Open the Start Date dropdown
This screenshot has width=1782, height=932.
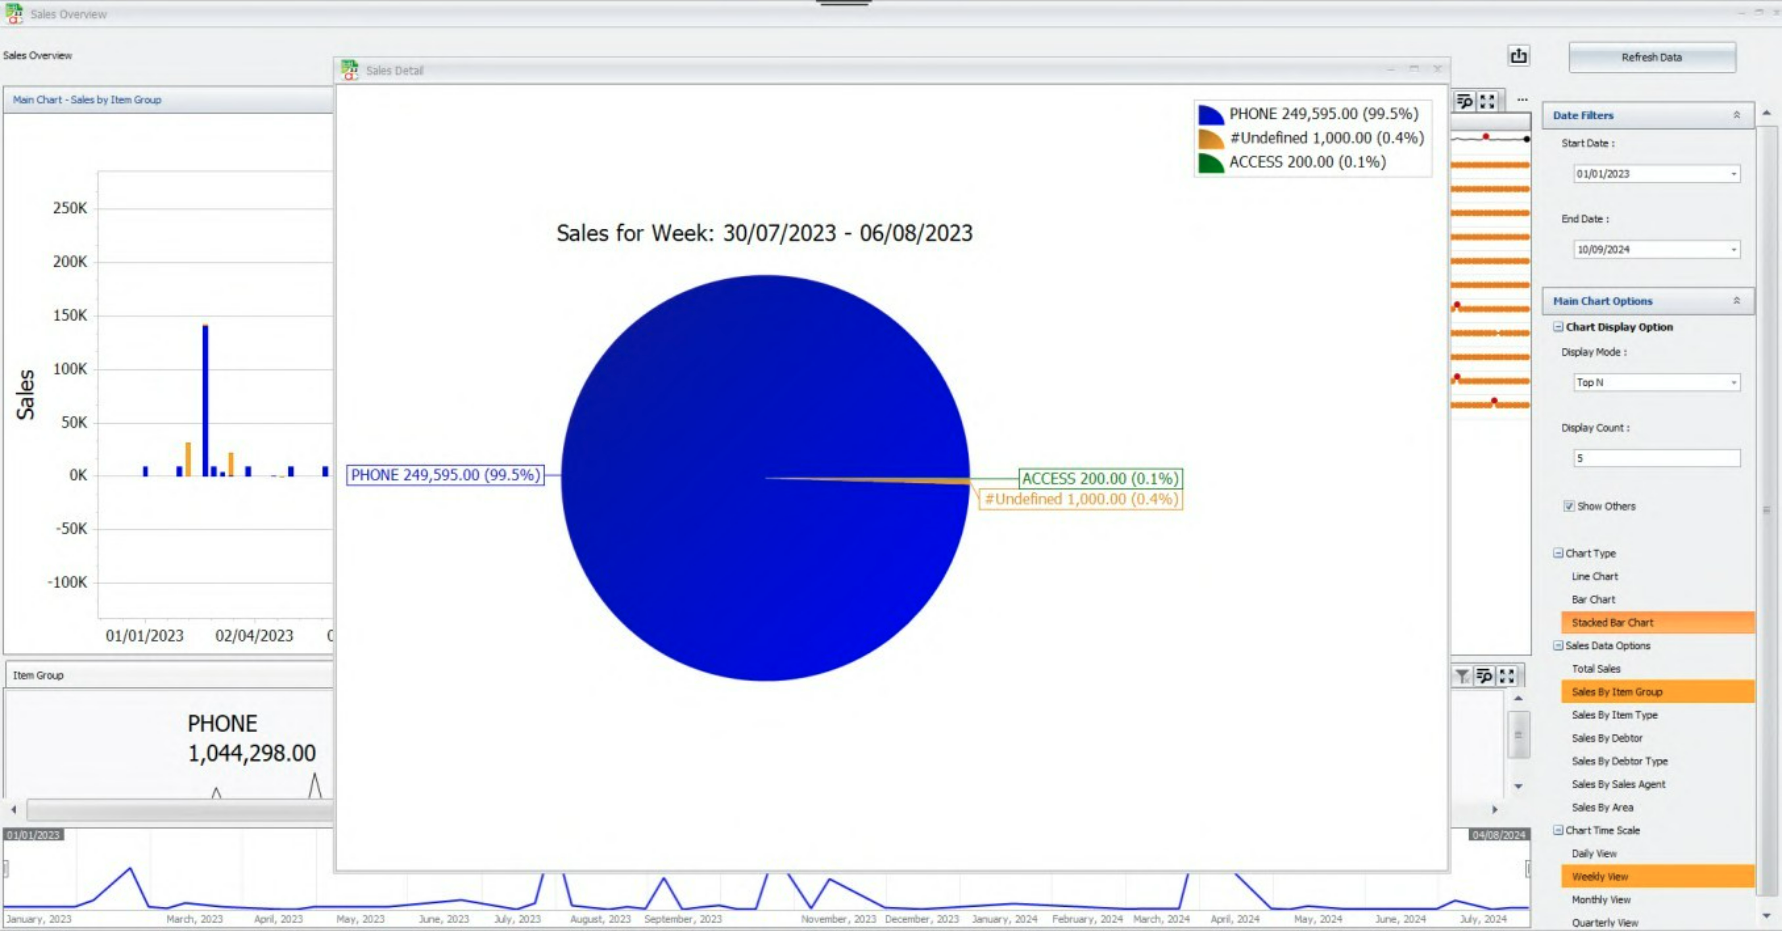click(1733, 174)
